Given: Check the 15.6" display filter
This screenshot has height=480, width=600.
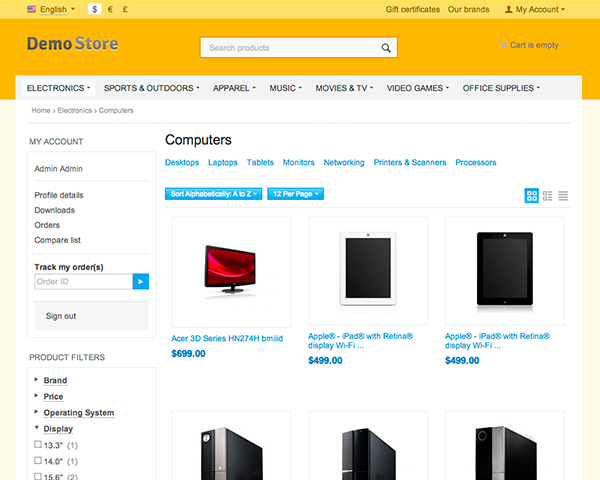Looking at the screenshot, I should pyautogui.click(x=38, y=477).
